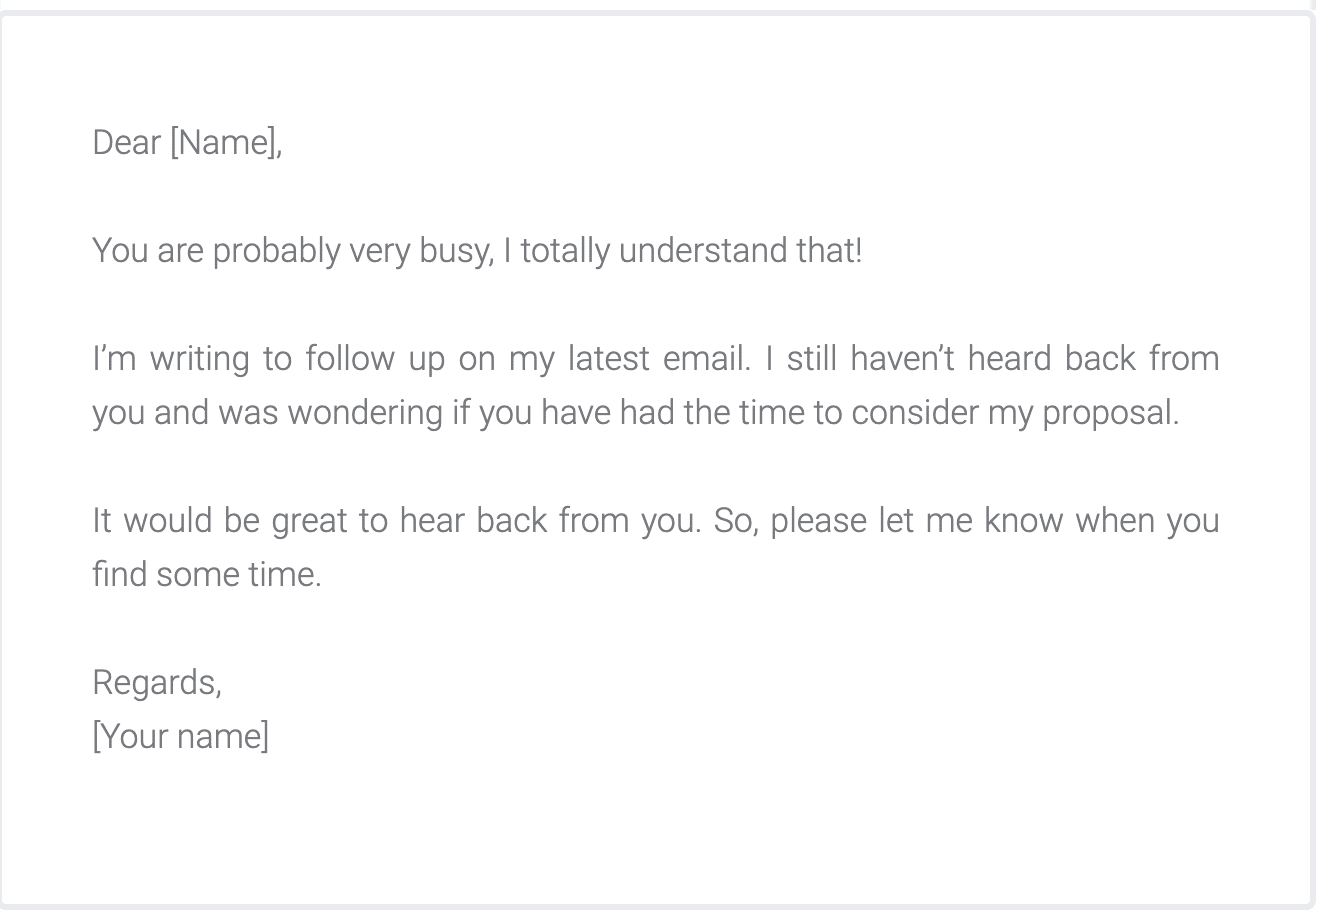1328x924 pixels.
Task: Click the word "please" in the last paragraph
Action: coord(818,521)
